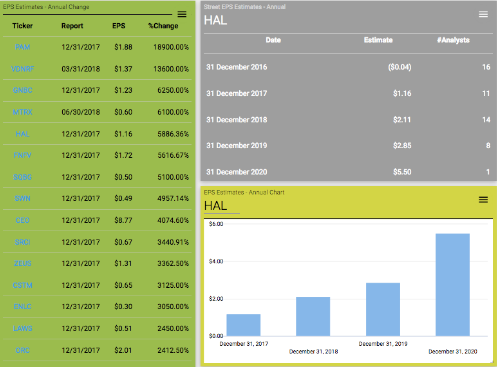Click the 5886.36% change value
497x367 pixels.
(173, 134)
